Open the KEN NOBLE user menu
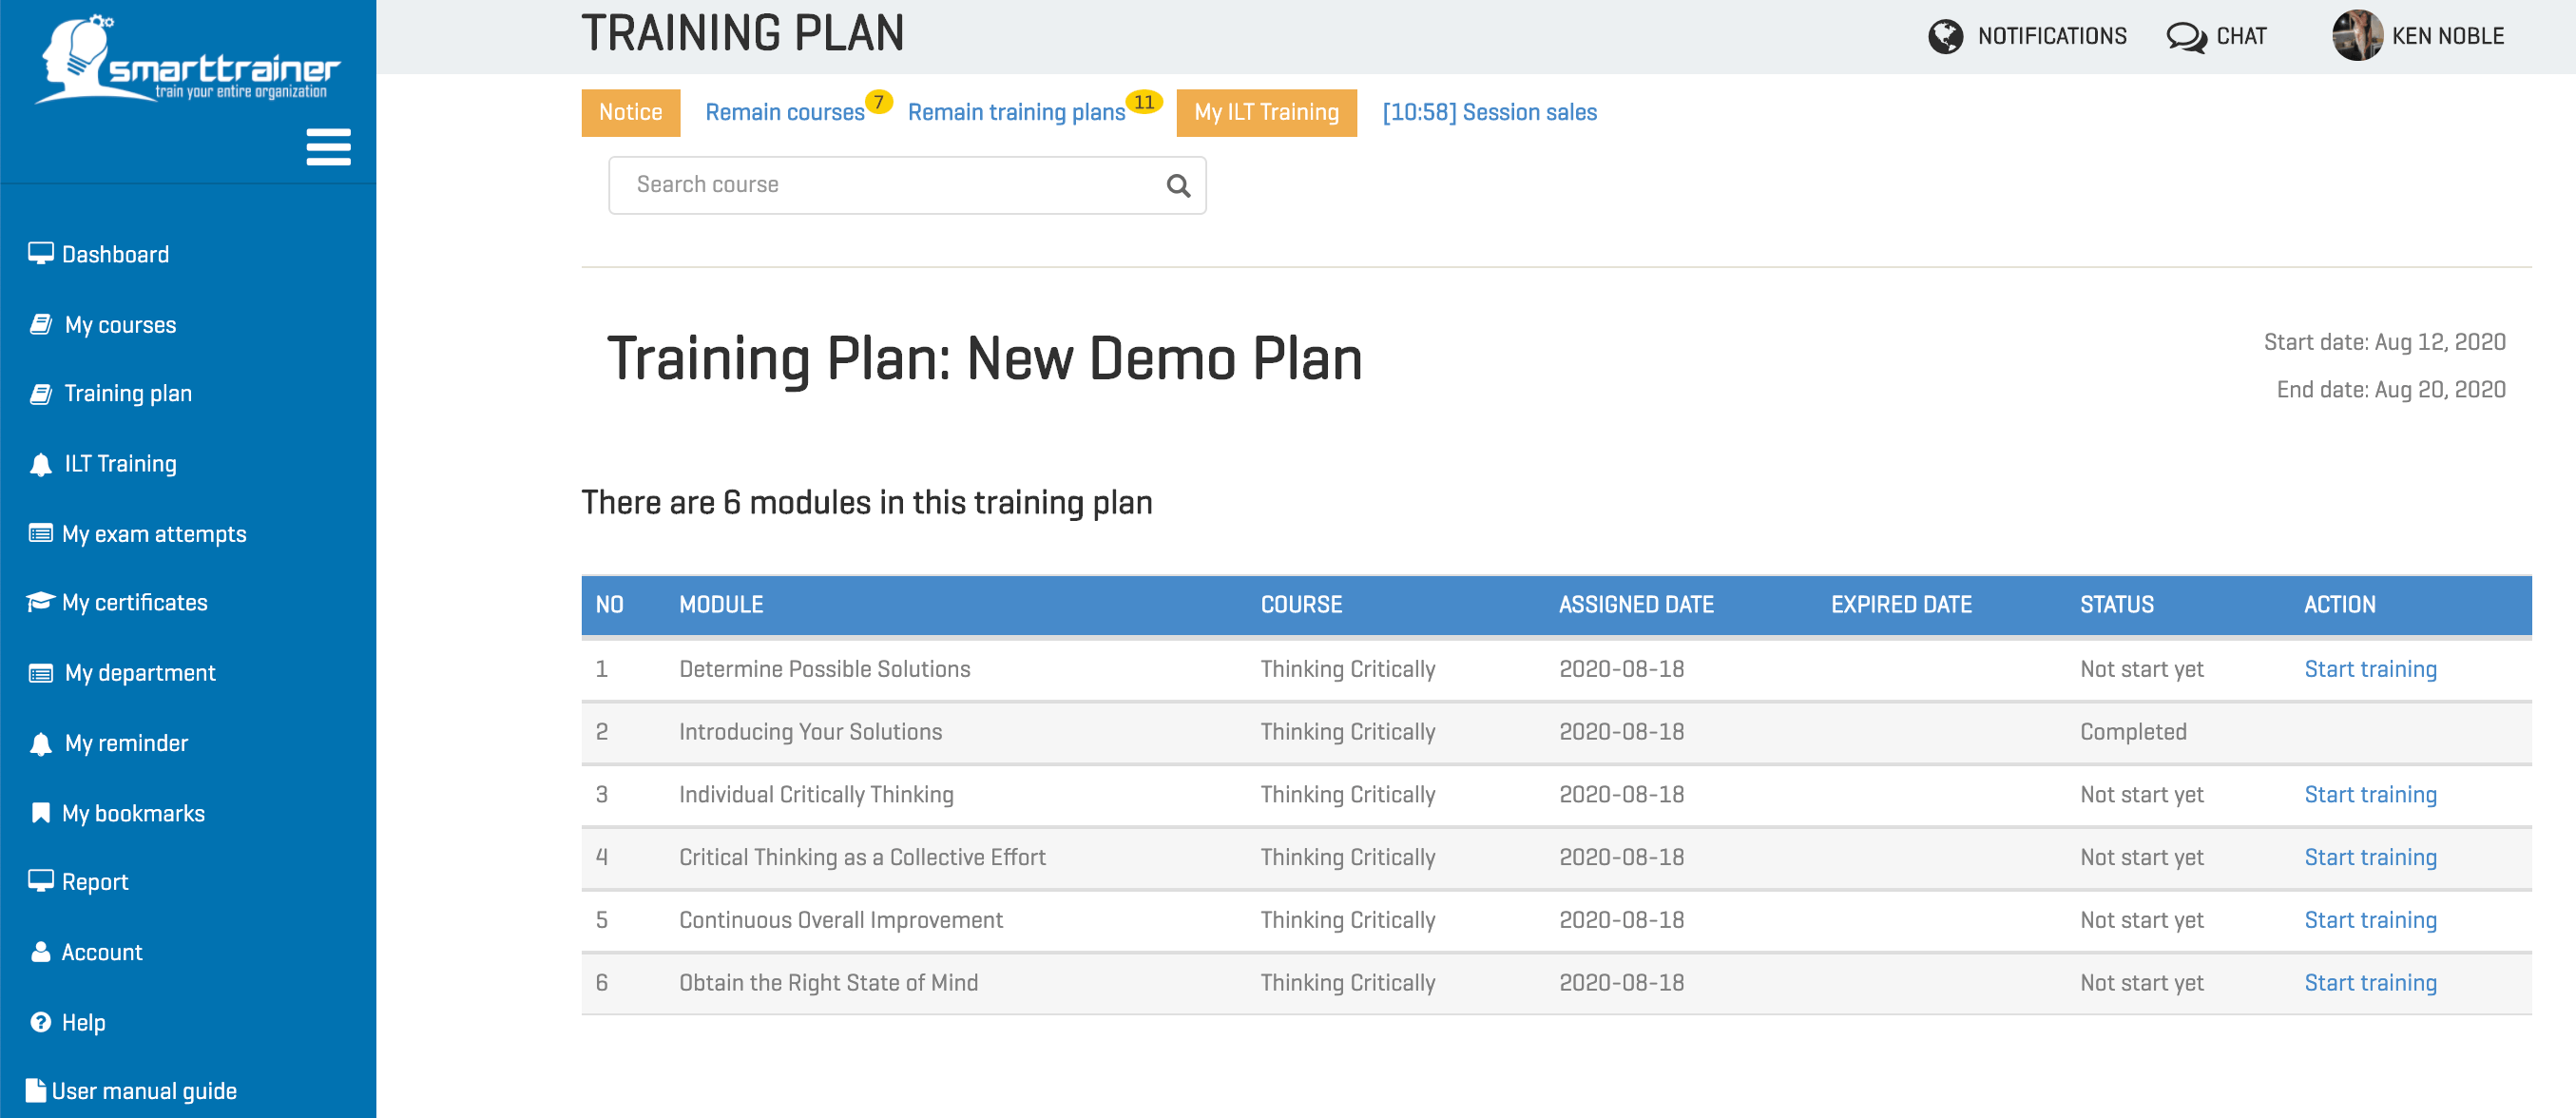 (2447, 37)
